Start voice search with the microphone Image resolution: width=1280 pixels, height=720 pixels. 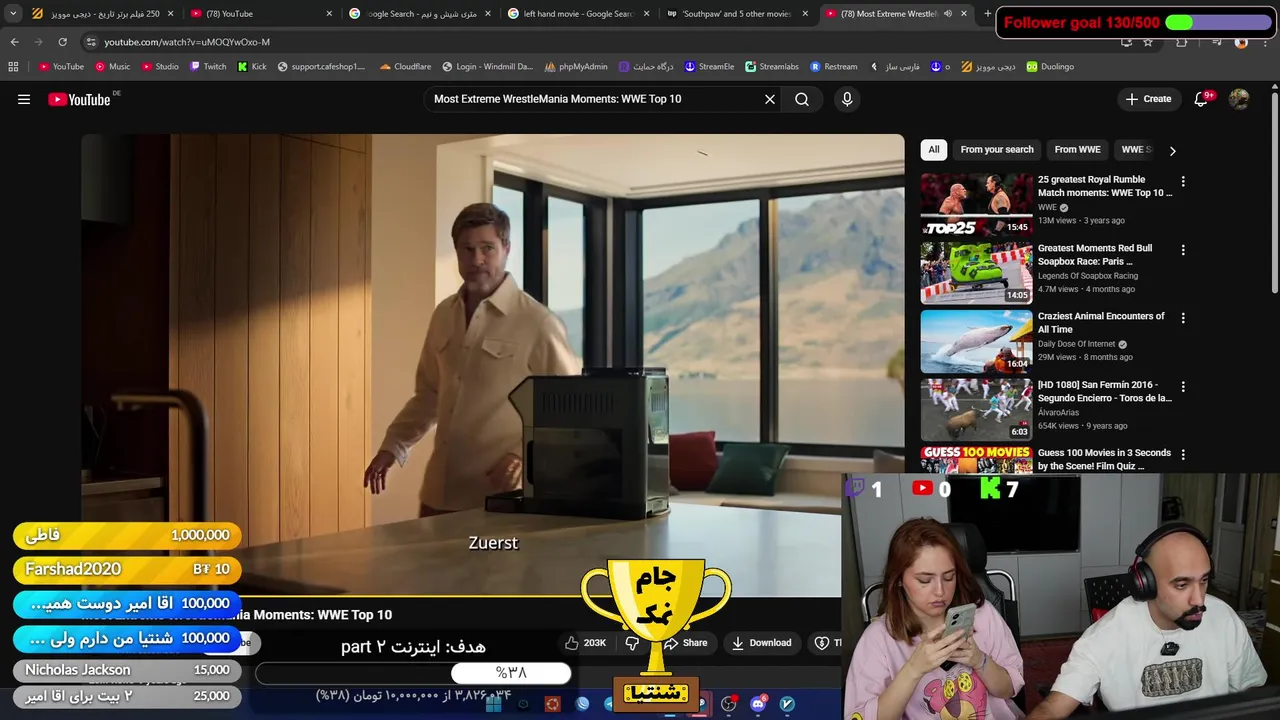(x=847, y=99)
